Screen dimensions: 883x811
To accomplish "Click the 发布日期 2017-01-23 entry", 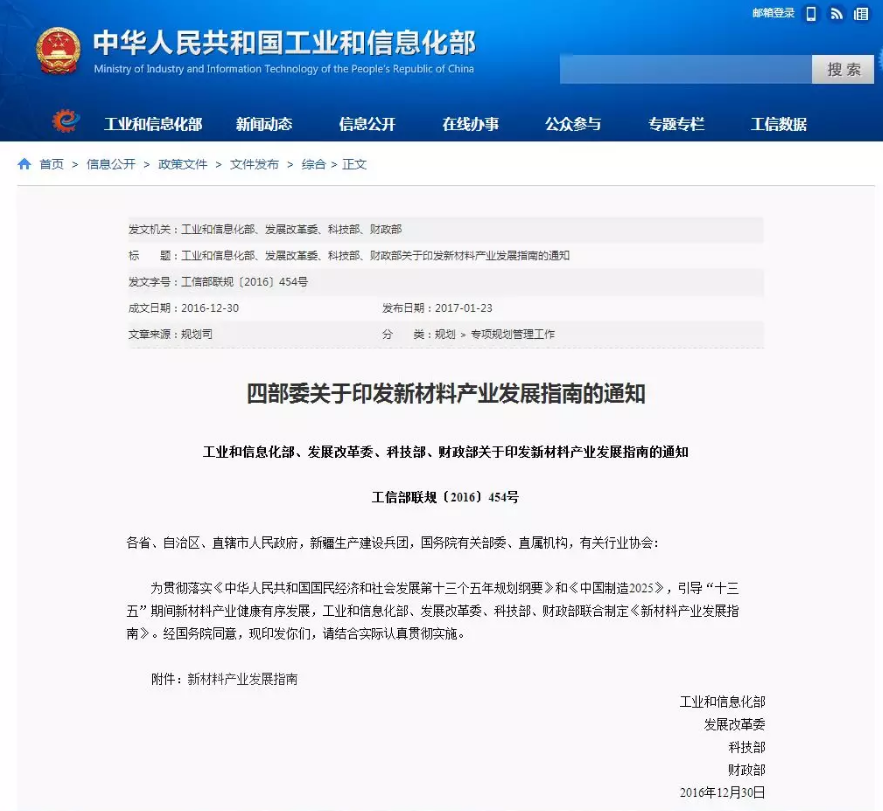I will (x=437, y=308).
